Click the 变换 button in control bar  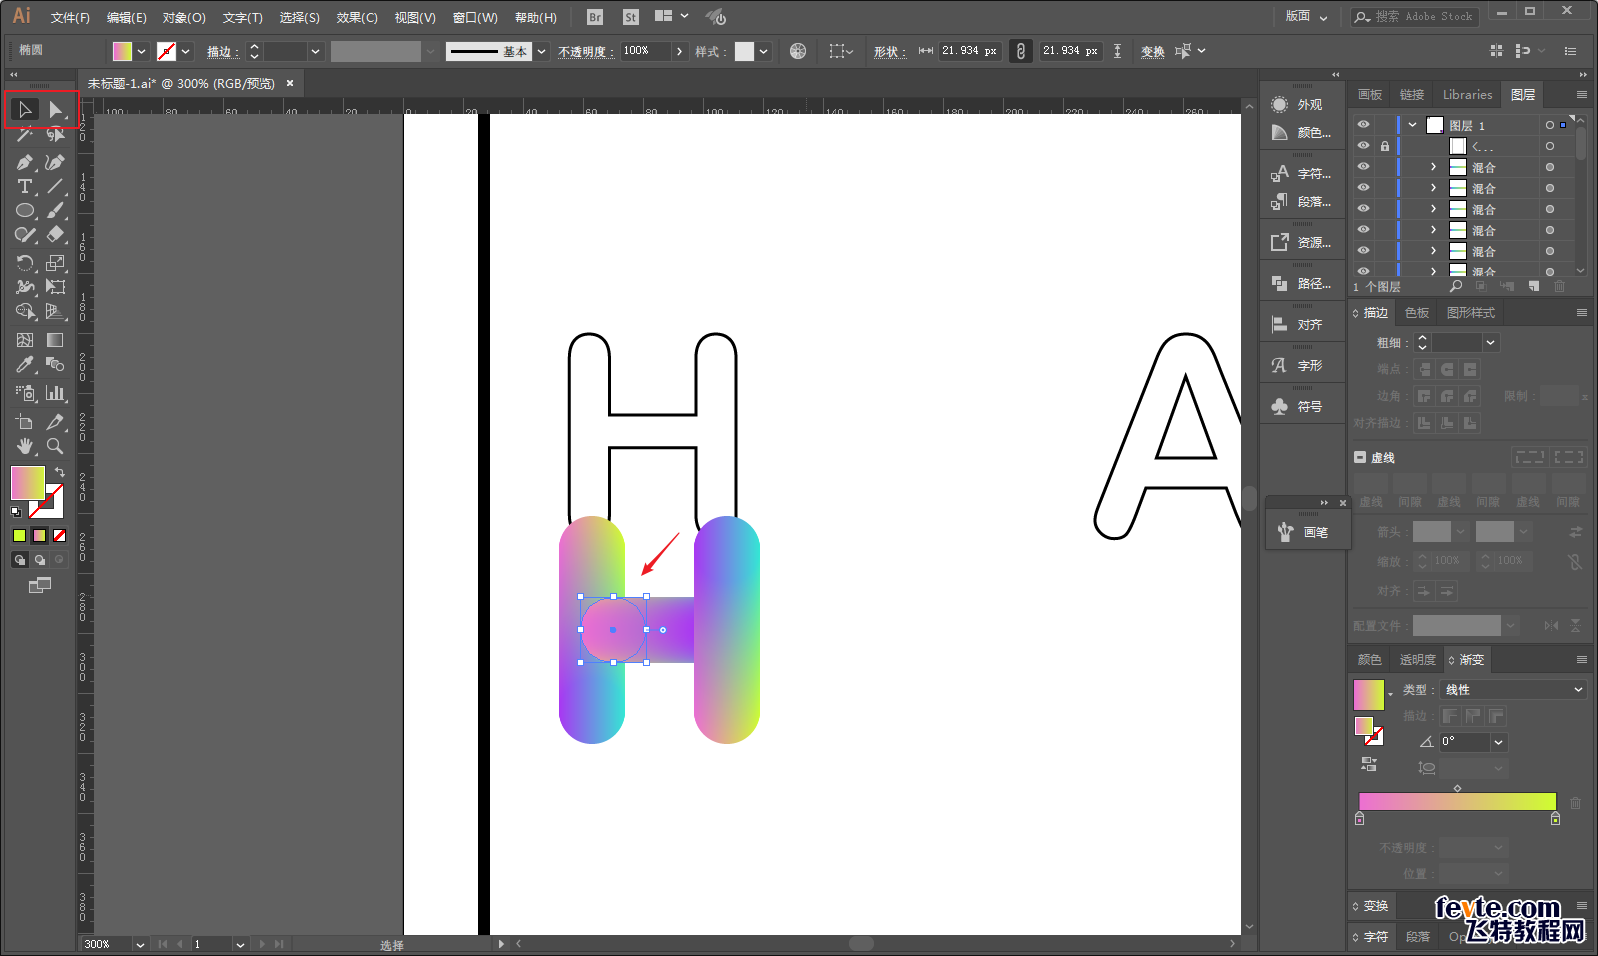(x=1152, y=51)
